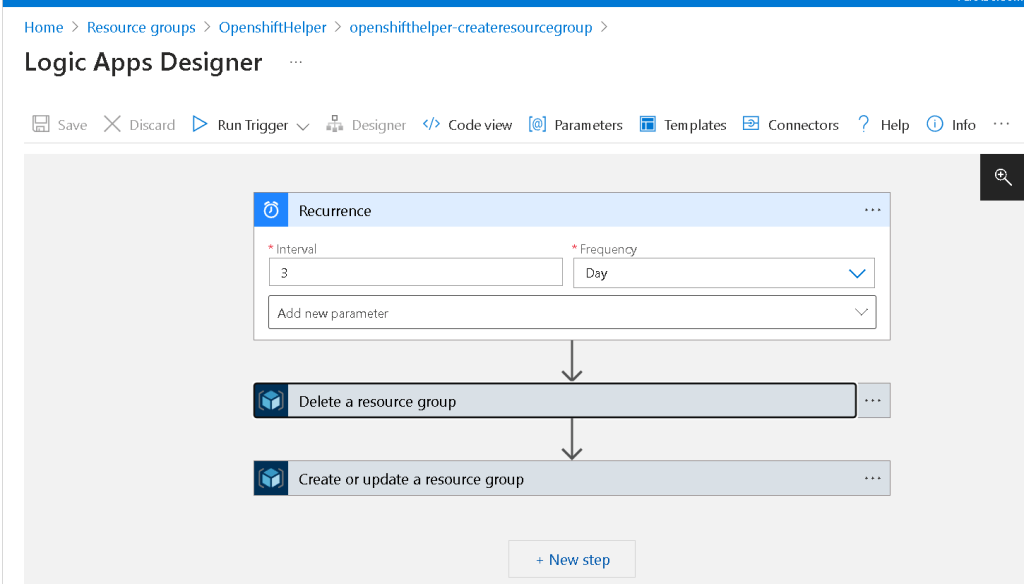The width and height of the screenshot is (1024, 584).
Task: Switch to Code view
Action: coord(480,125)
